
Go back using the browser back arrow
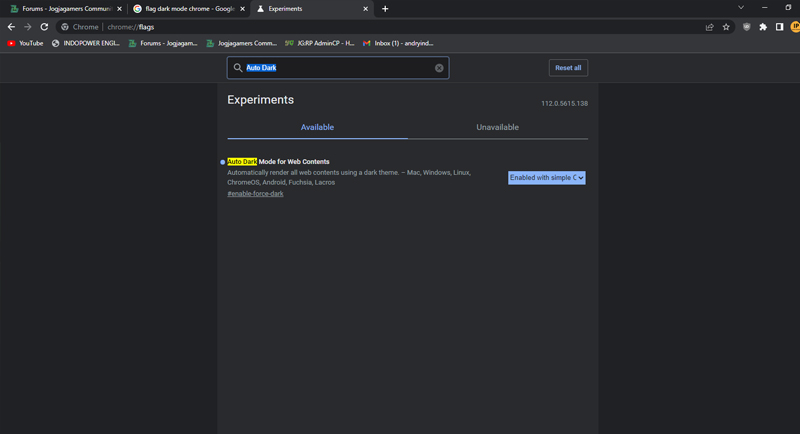pyautogui.click(x=11, y=27)
